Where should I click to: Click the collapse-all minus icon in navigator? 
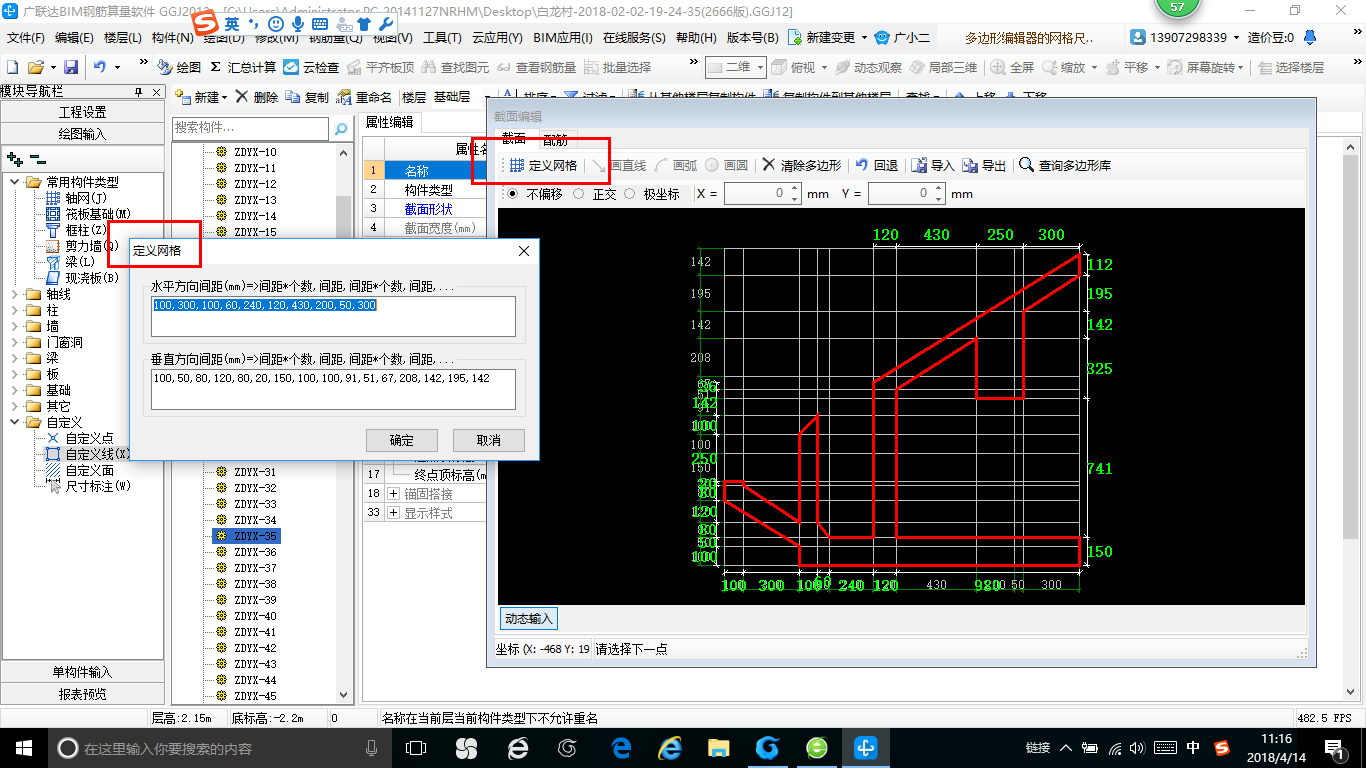38,158
